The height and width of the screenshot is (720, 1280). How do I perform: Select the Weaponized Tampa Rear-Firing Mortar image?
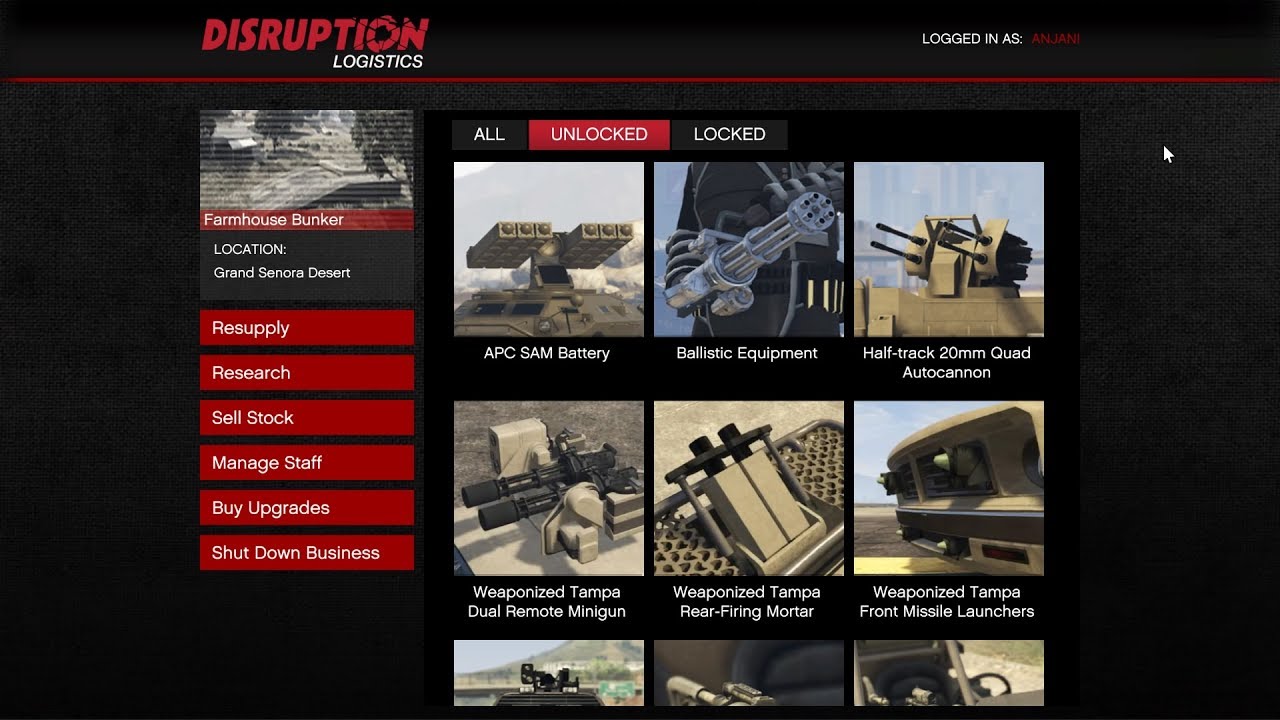[x=749, y=488]
